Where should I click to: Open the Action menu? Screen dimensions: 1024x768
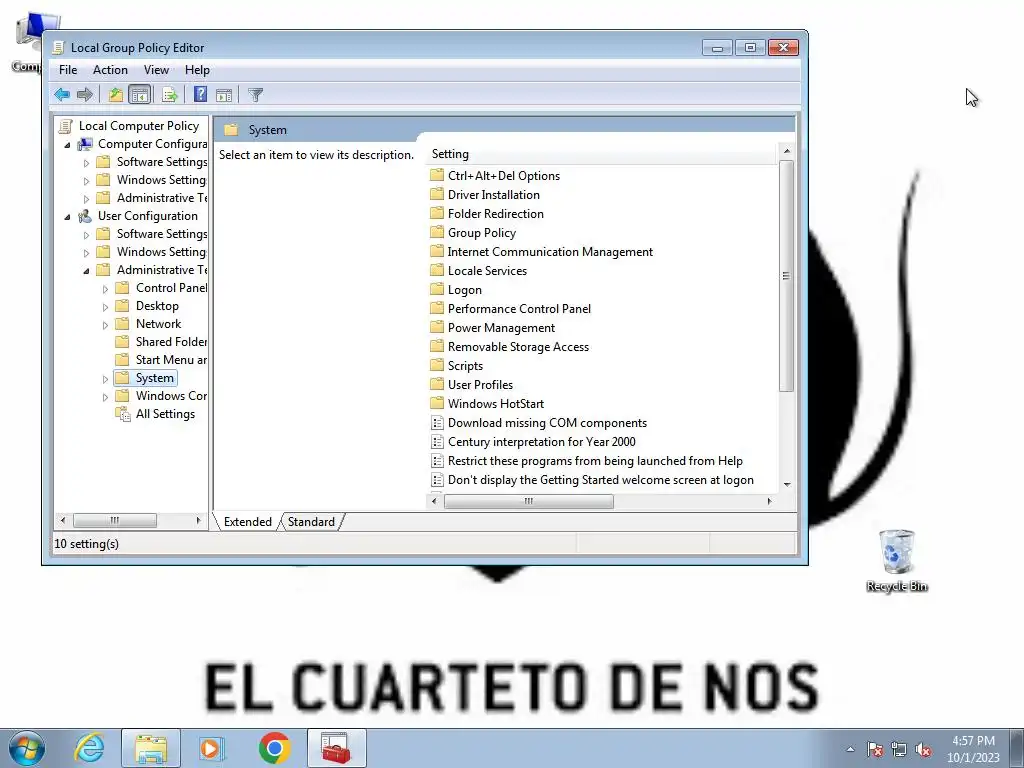tap(110, 70)
